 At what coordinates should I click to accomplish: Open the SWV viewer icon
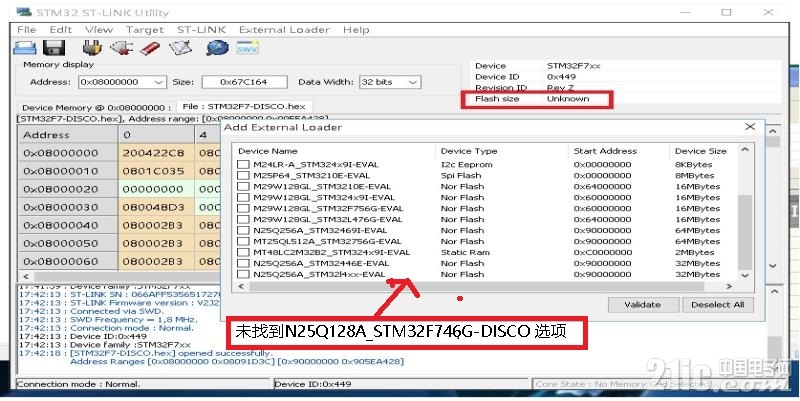point(247,48)
